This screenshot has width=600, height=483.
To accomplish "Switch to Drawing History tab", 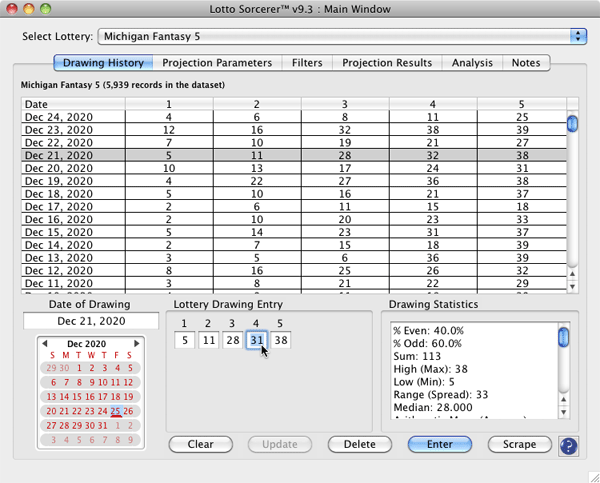I will coord(103,63).
